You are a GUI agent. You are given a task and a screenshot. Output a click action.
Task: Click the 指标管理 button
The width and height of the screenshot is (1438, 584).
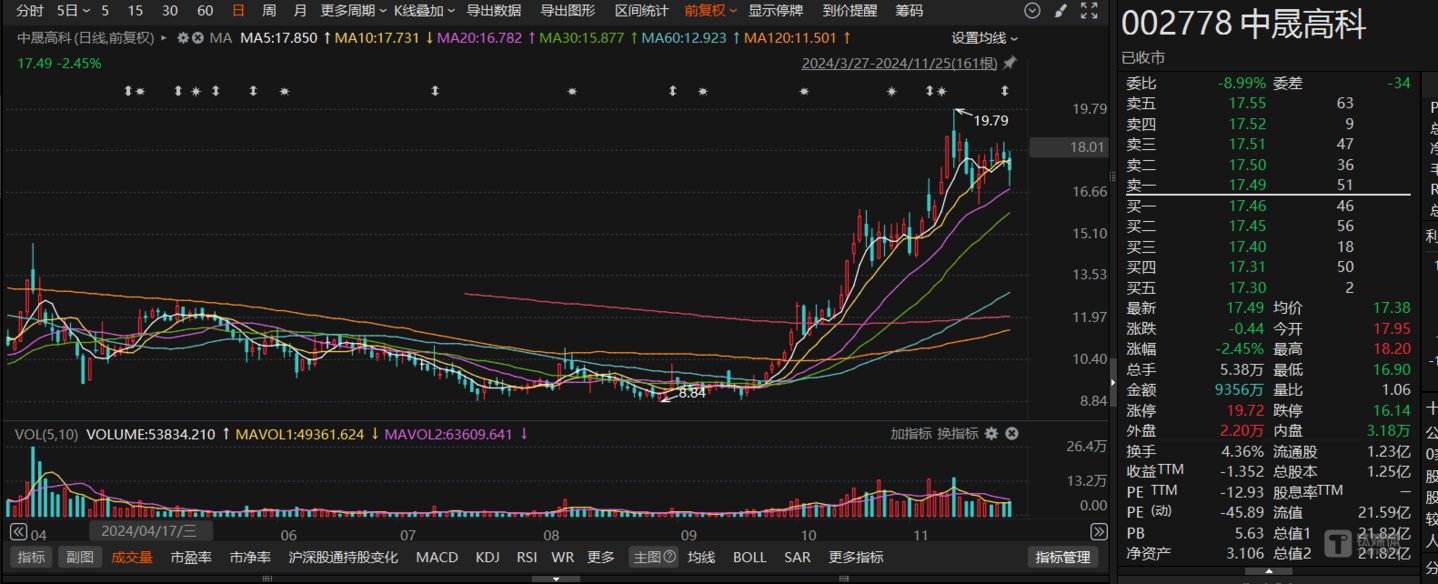pyautogui.click(x=1063, y=557)
